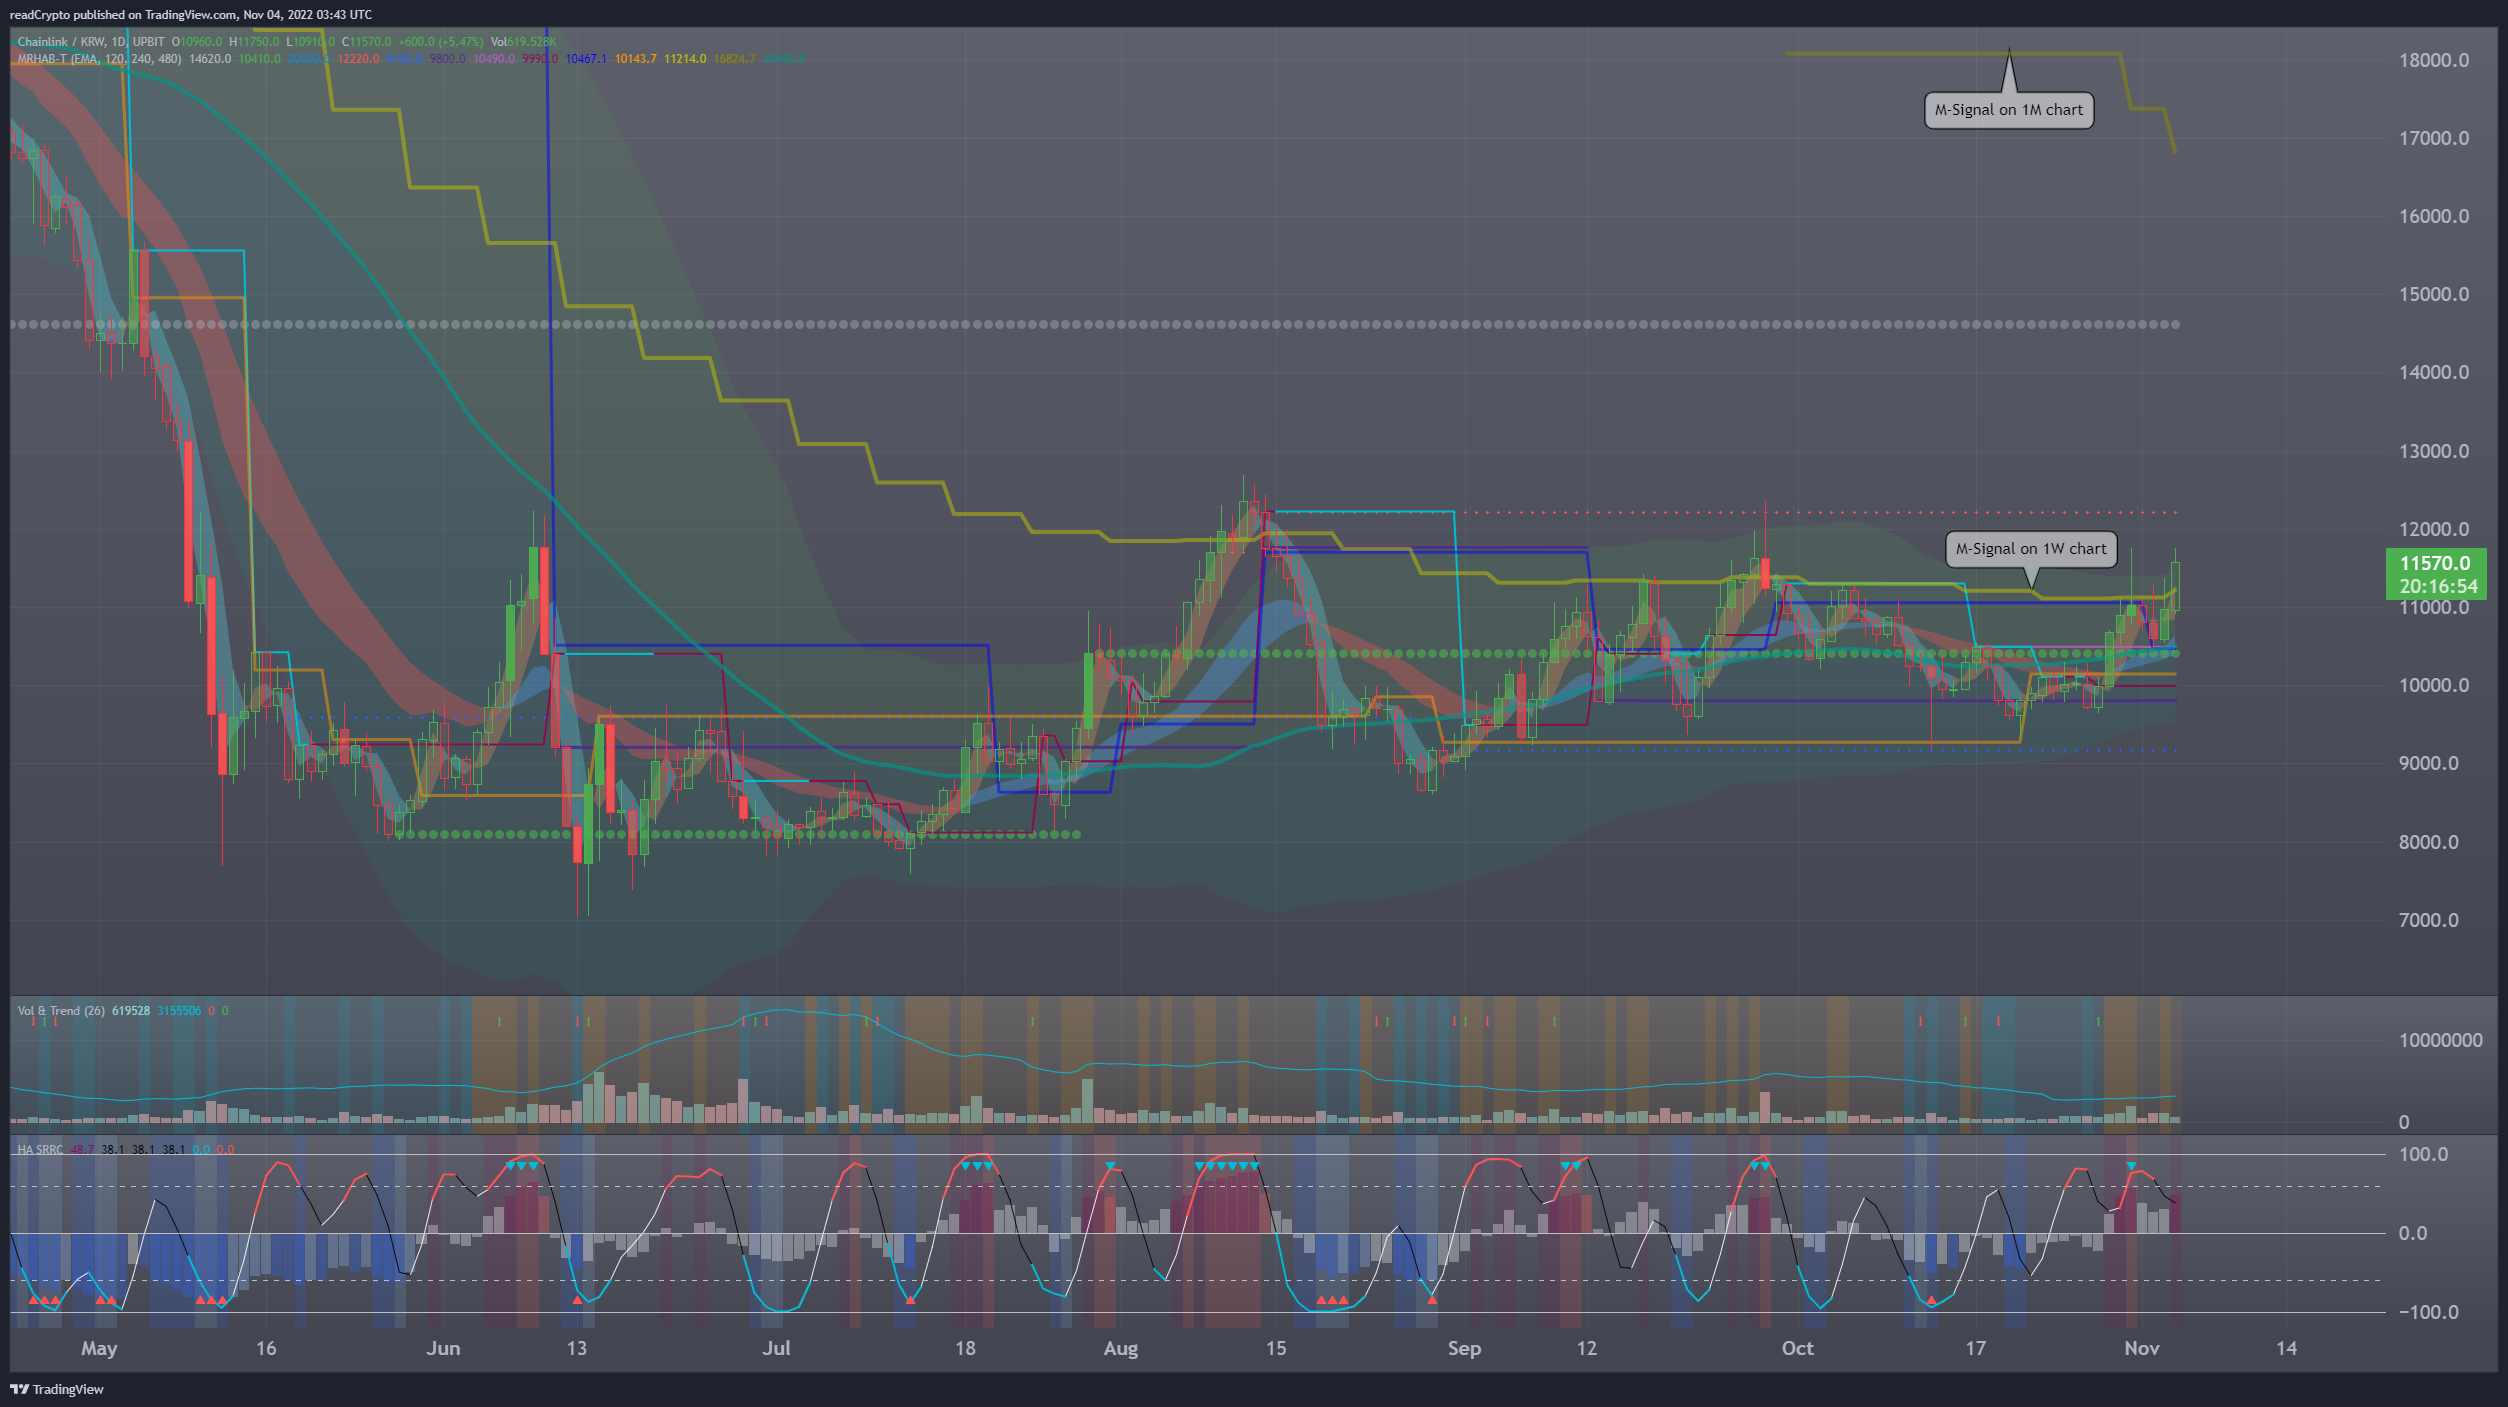Click the −100.0 oscillator axis label

[2428, 1312]
